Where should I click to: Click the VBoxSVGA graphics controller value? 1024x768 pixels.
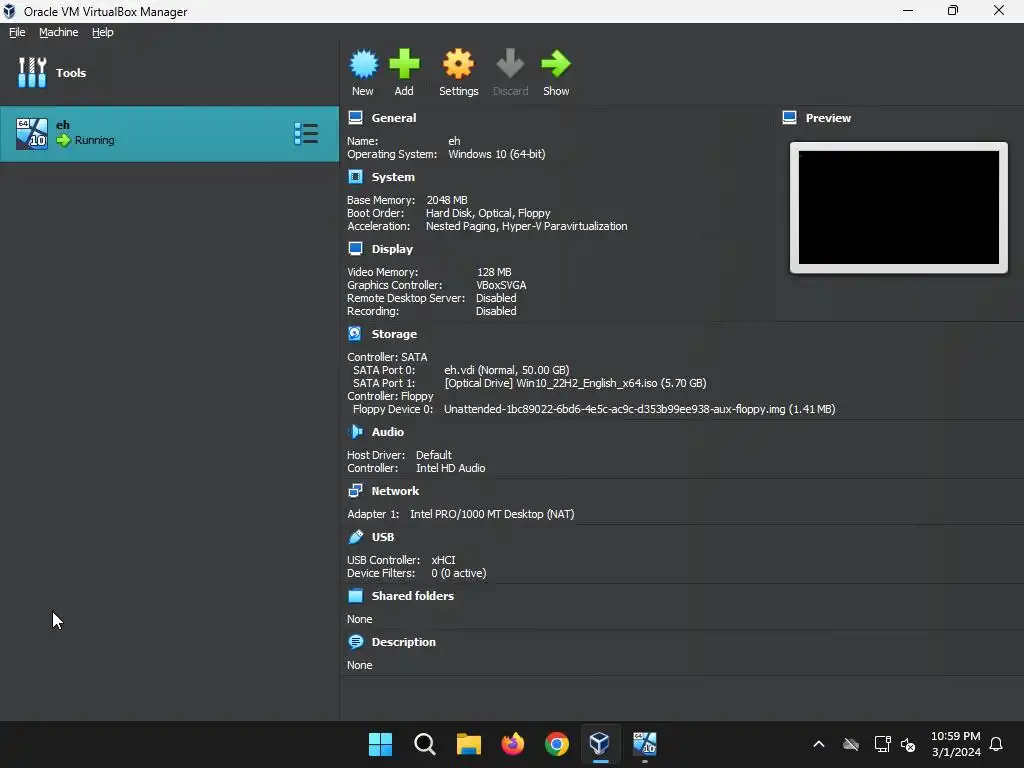501,285
